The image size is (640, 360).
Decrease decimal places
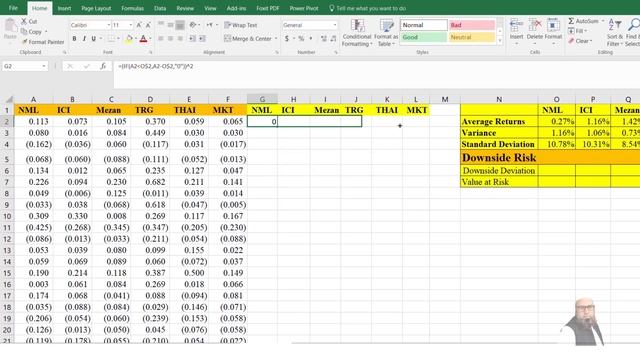(x=333, y=38)
